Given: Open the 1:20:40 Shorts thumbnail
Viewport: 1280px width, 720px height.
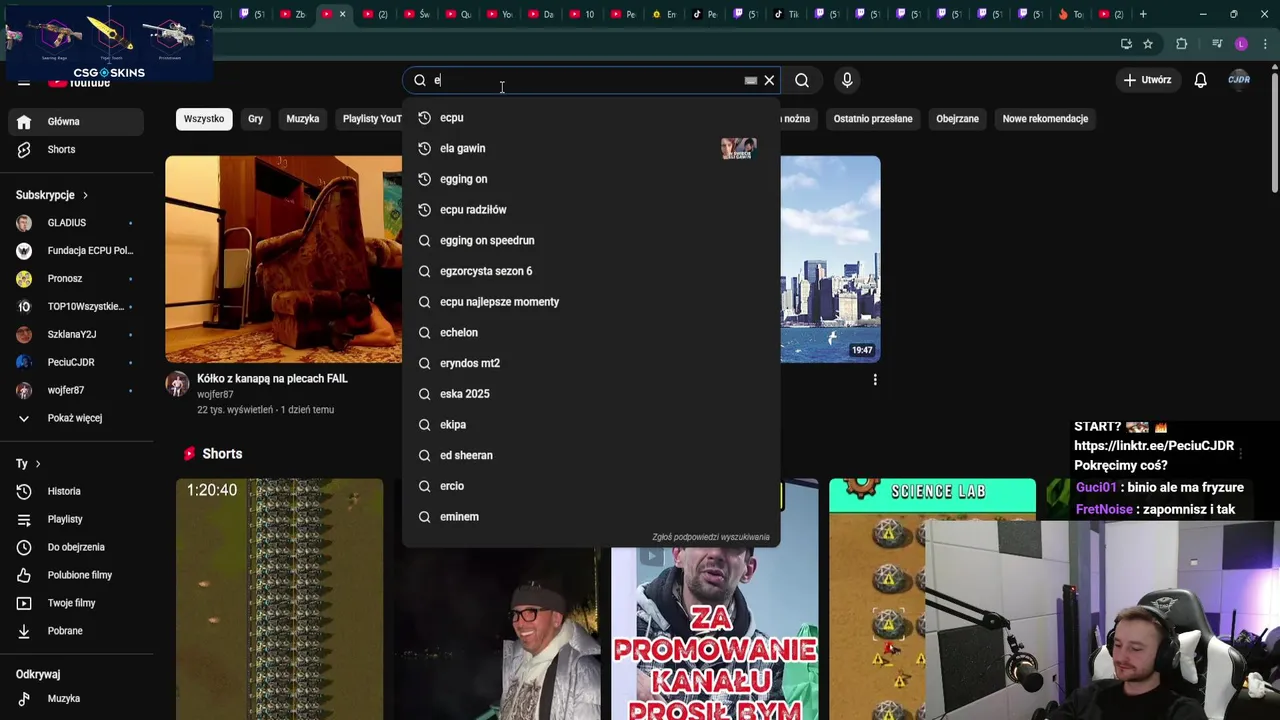Looking at the screenshot, I should 280,599.
